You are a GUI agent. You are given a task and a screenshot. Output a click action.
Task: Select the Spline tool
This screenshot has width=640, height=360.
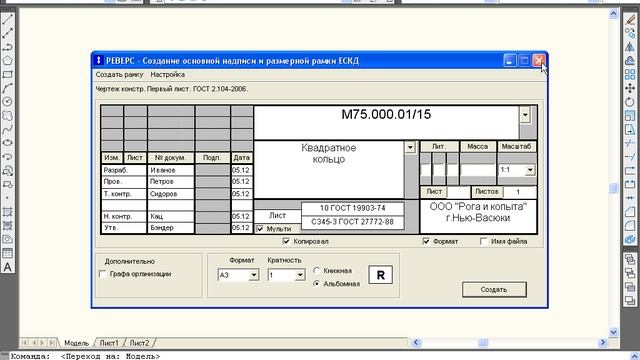coord(7,129)
